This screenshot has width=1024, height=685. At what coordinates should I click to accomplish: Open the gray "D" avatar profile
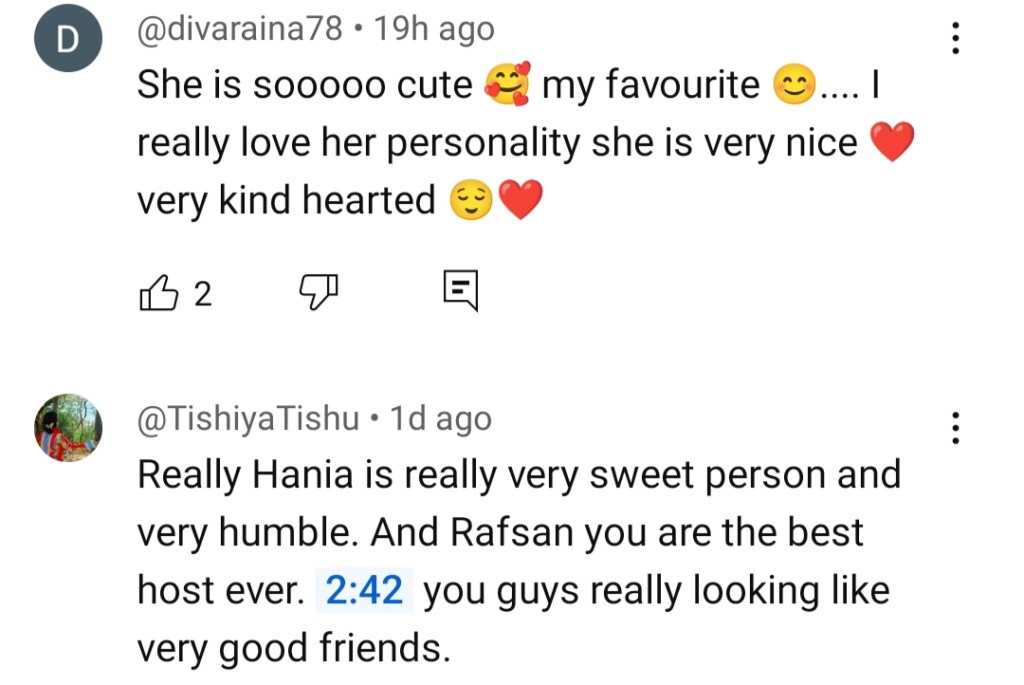tap(67, 42)
